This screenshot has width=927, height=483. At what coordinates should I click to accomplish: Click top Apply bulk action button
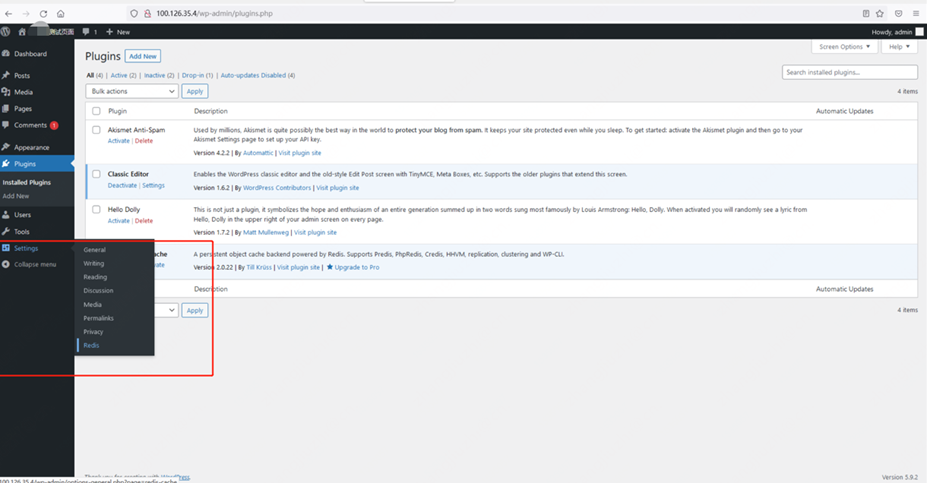tap(195, 92)
